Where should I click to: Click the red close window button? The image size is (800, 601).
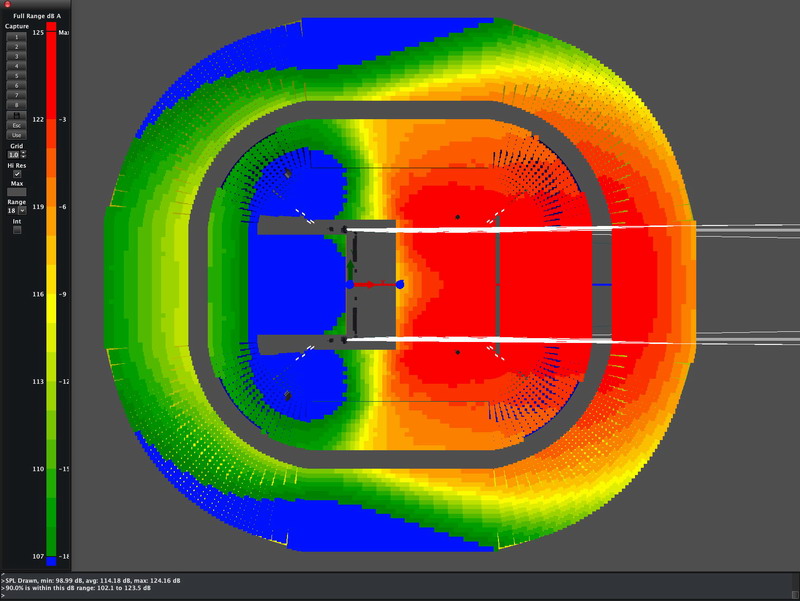(6, 5)
